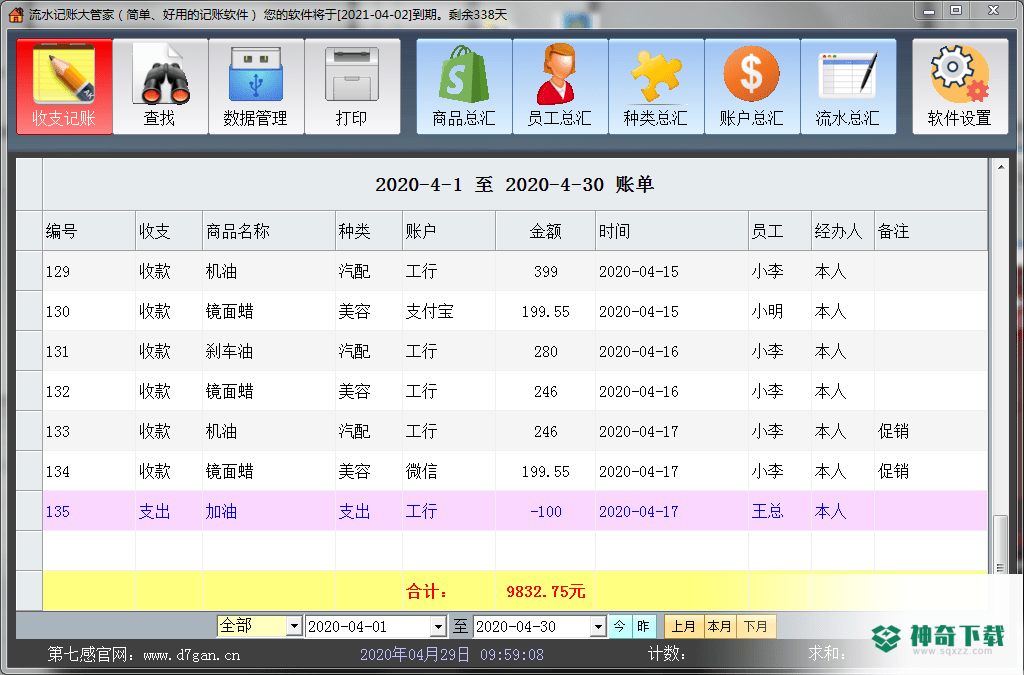Open the end date 2020-04-30 dropdown

click(x=598, y=627)
